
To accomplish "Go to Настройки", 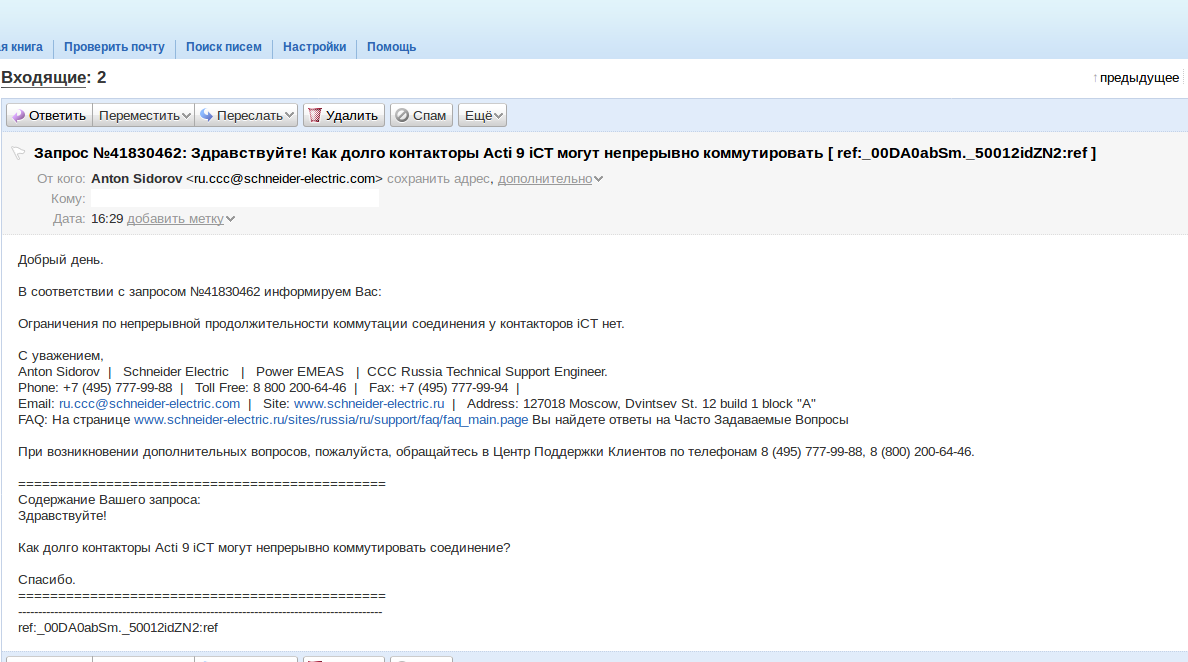I will pos(314,47).
